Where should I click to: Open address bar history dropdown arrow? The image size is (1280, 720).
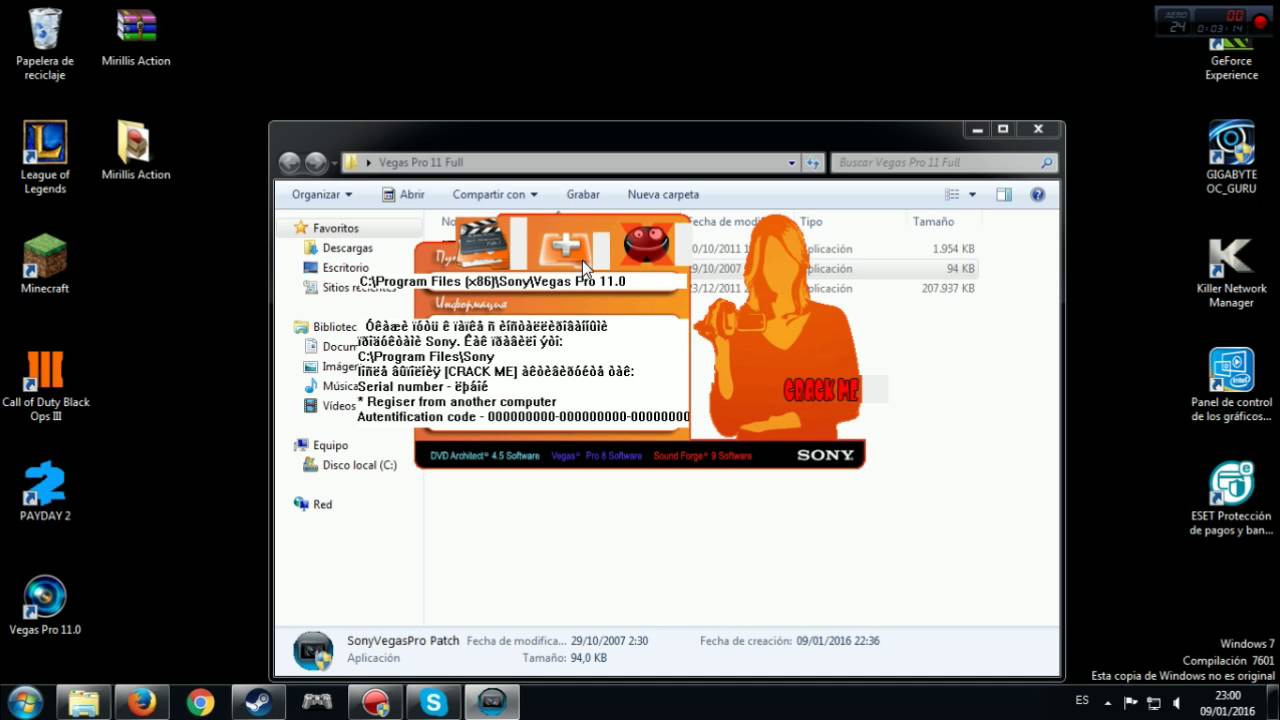coord(792,162)
